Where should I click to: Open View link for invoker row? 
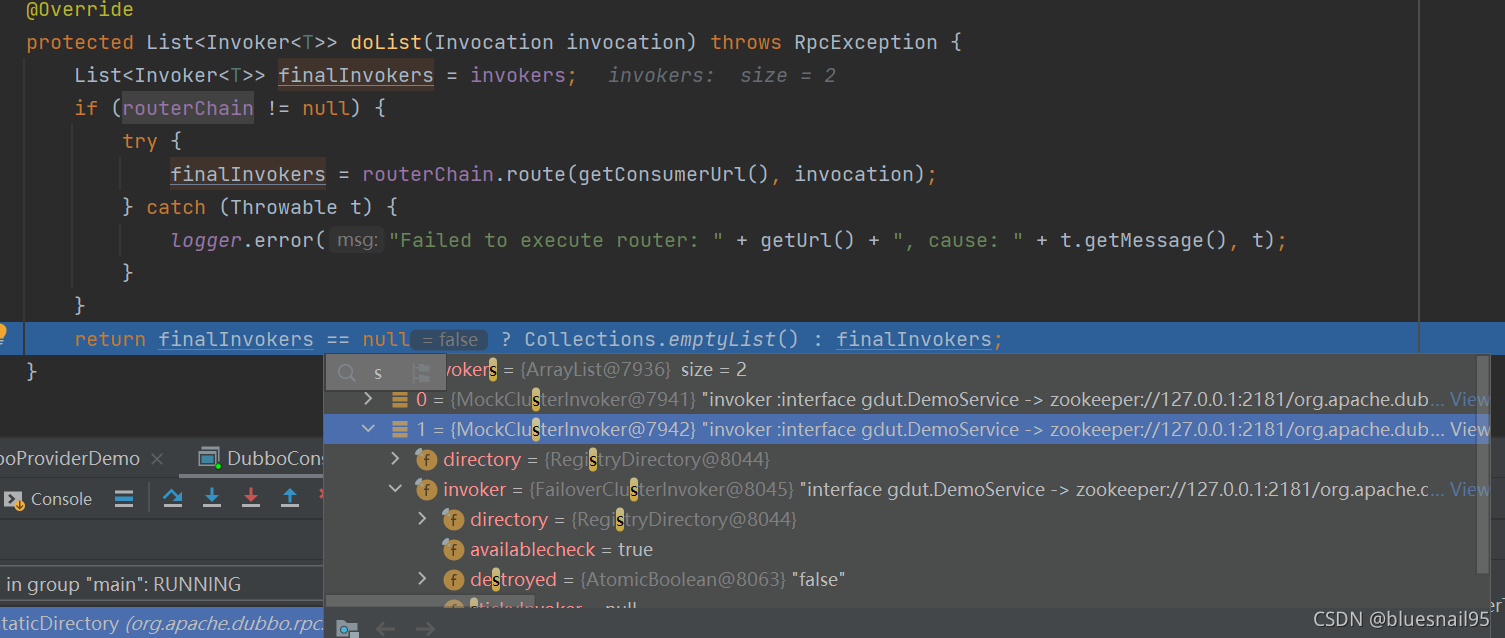click(x=1469, y=490)
